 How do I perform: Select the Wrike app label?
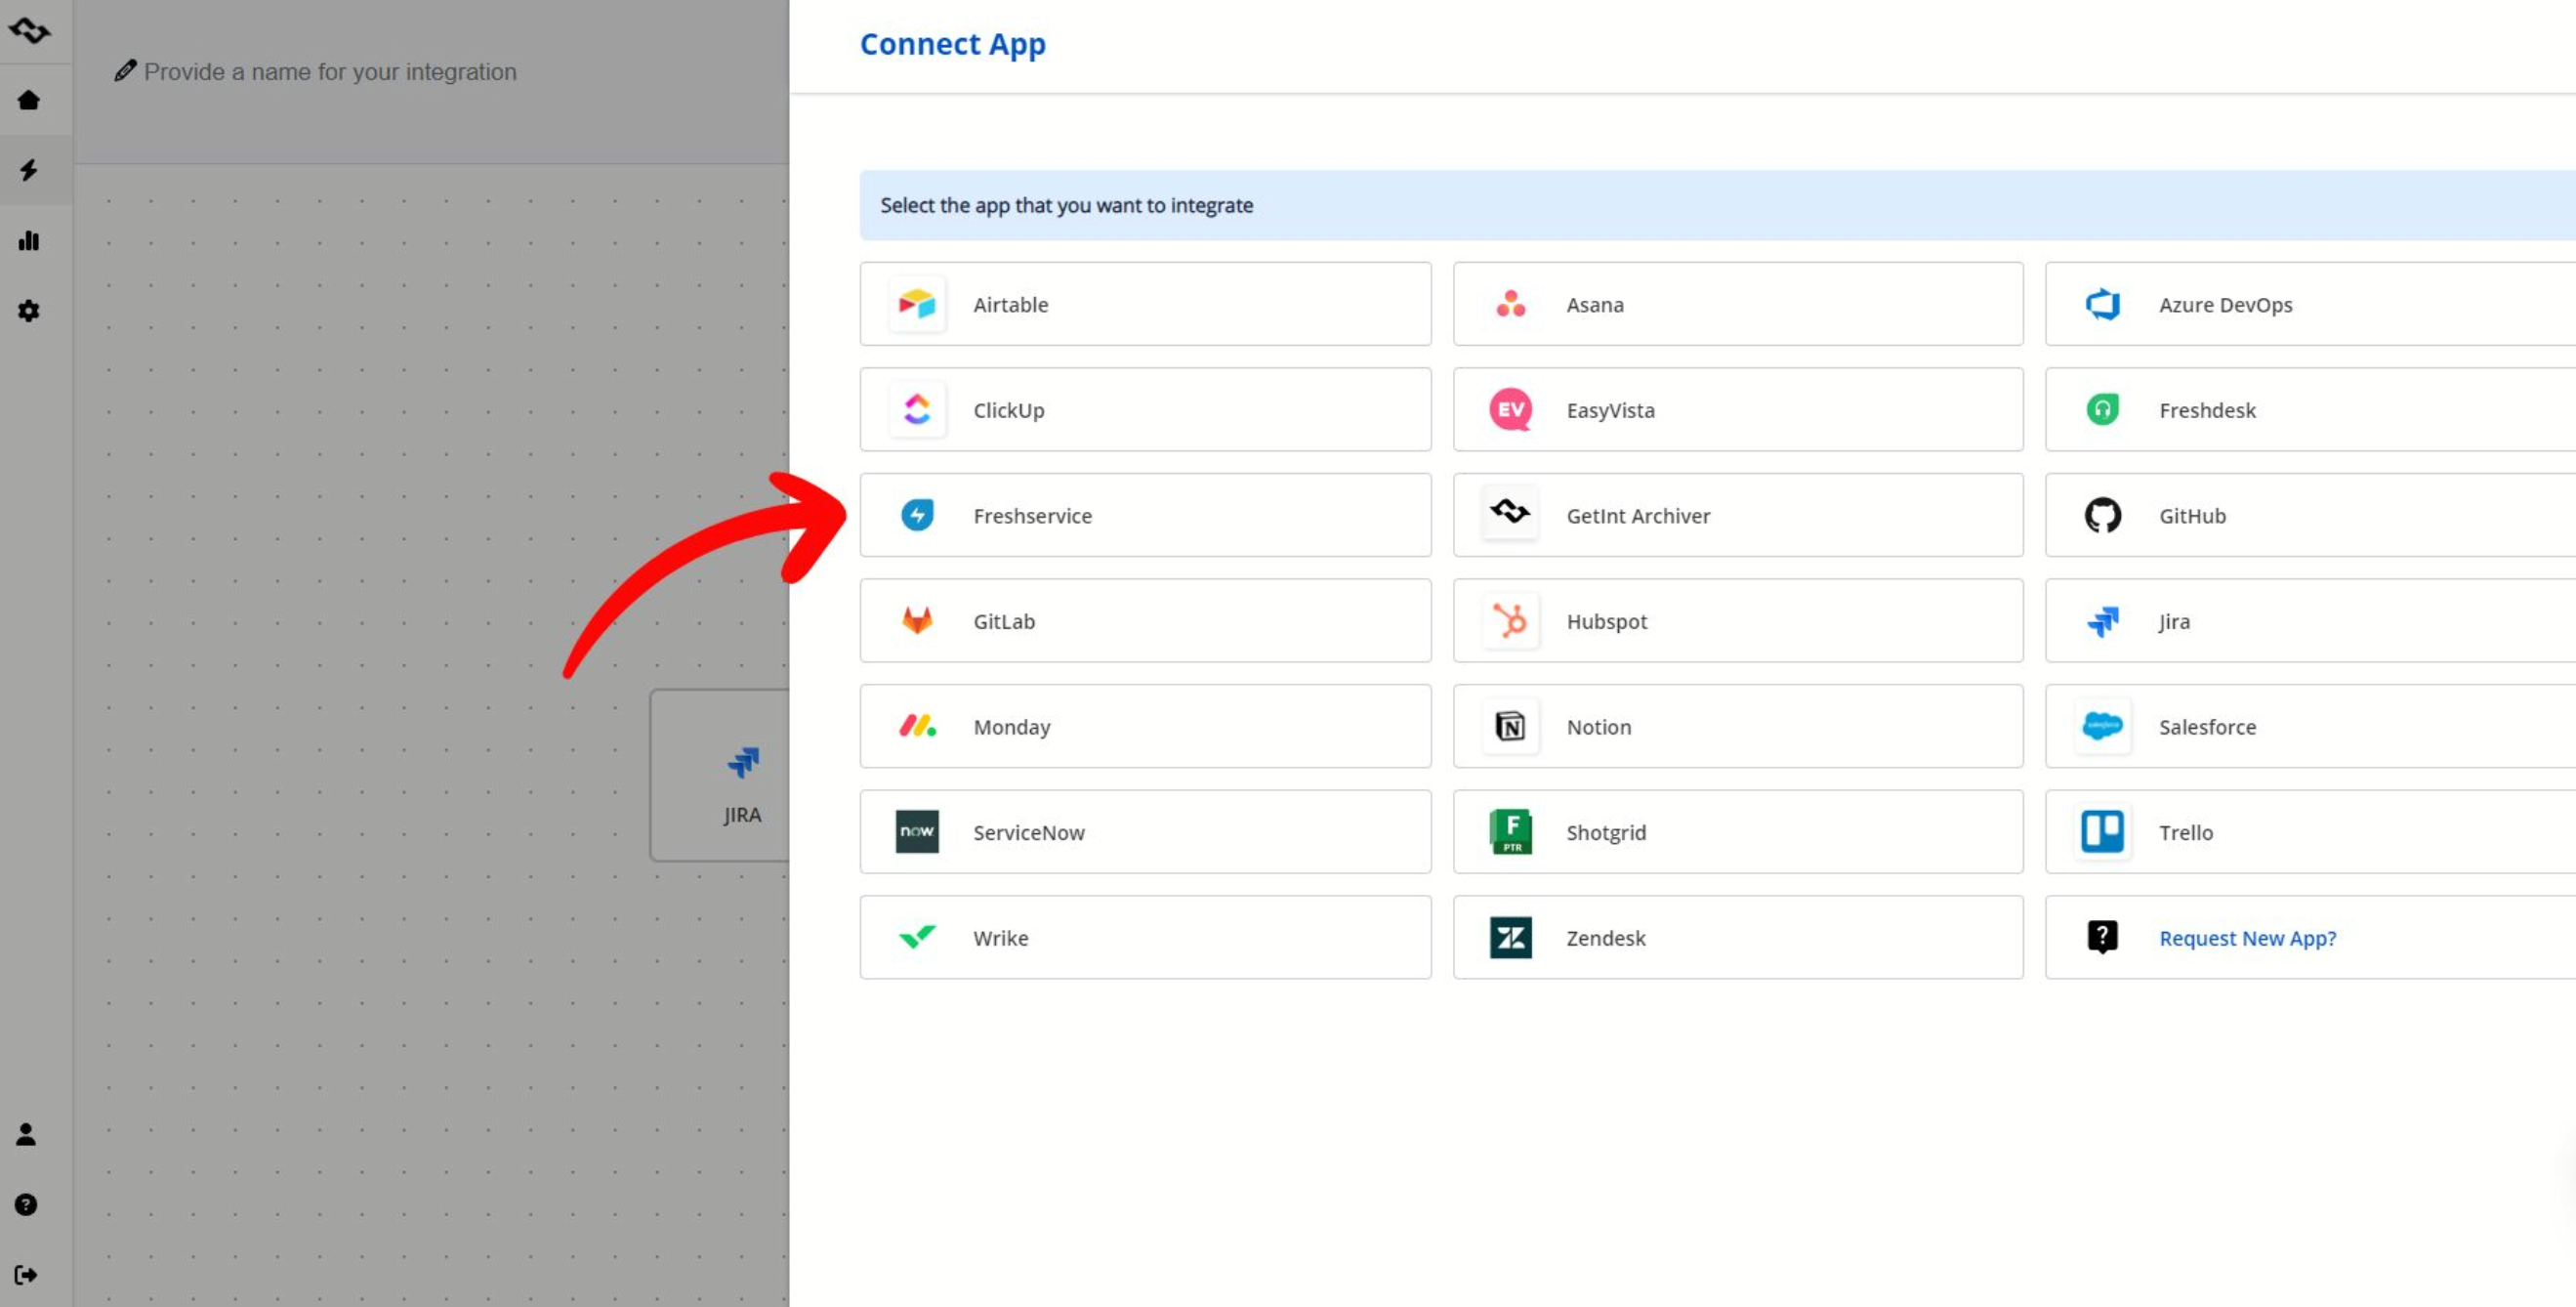click(1001, 937)
